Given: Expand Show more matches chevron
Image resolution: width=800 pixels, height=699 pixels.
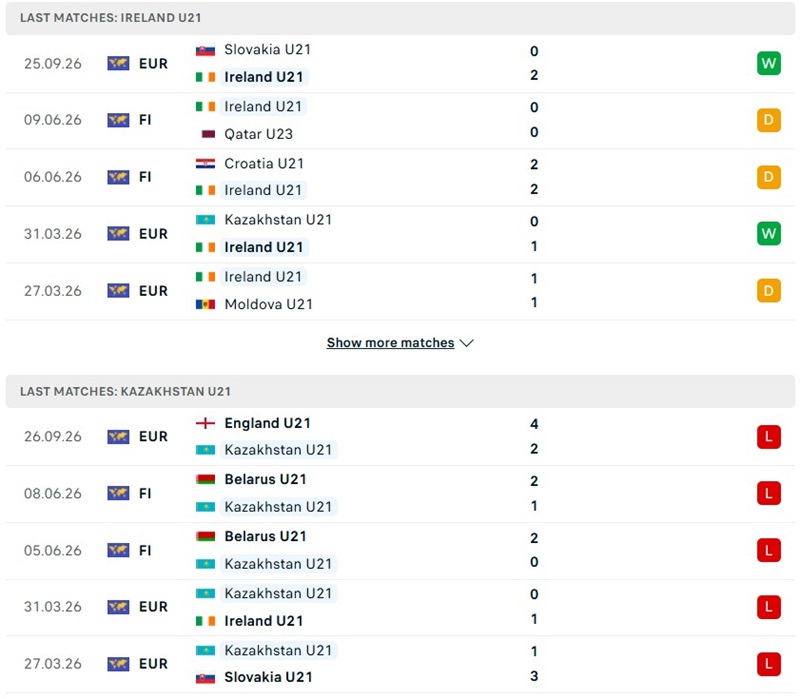Looking at the screenshot, I should click(466, 343).
